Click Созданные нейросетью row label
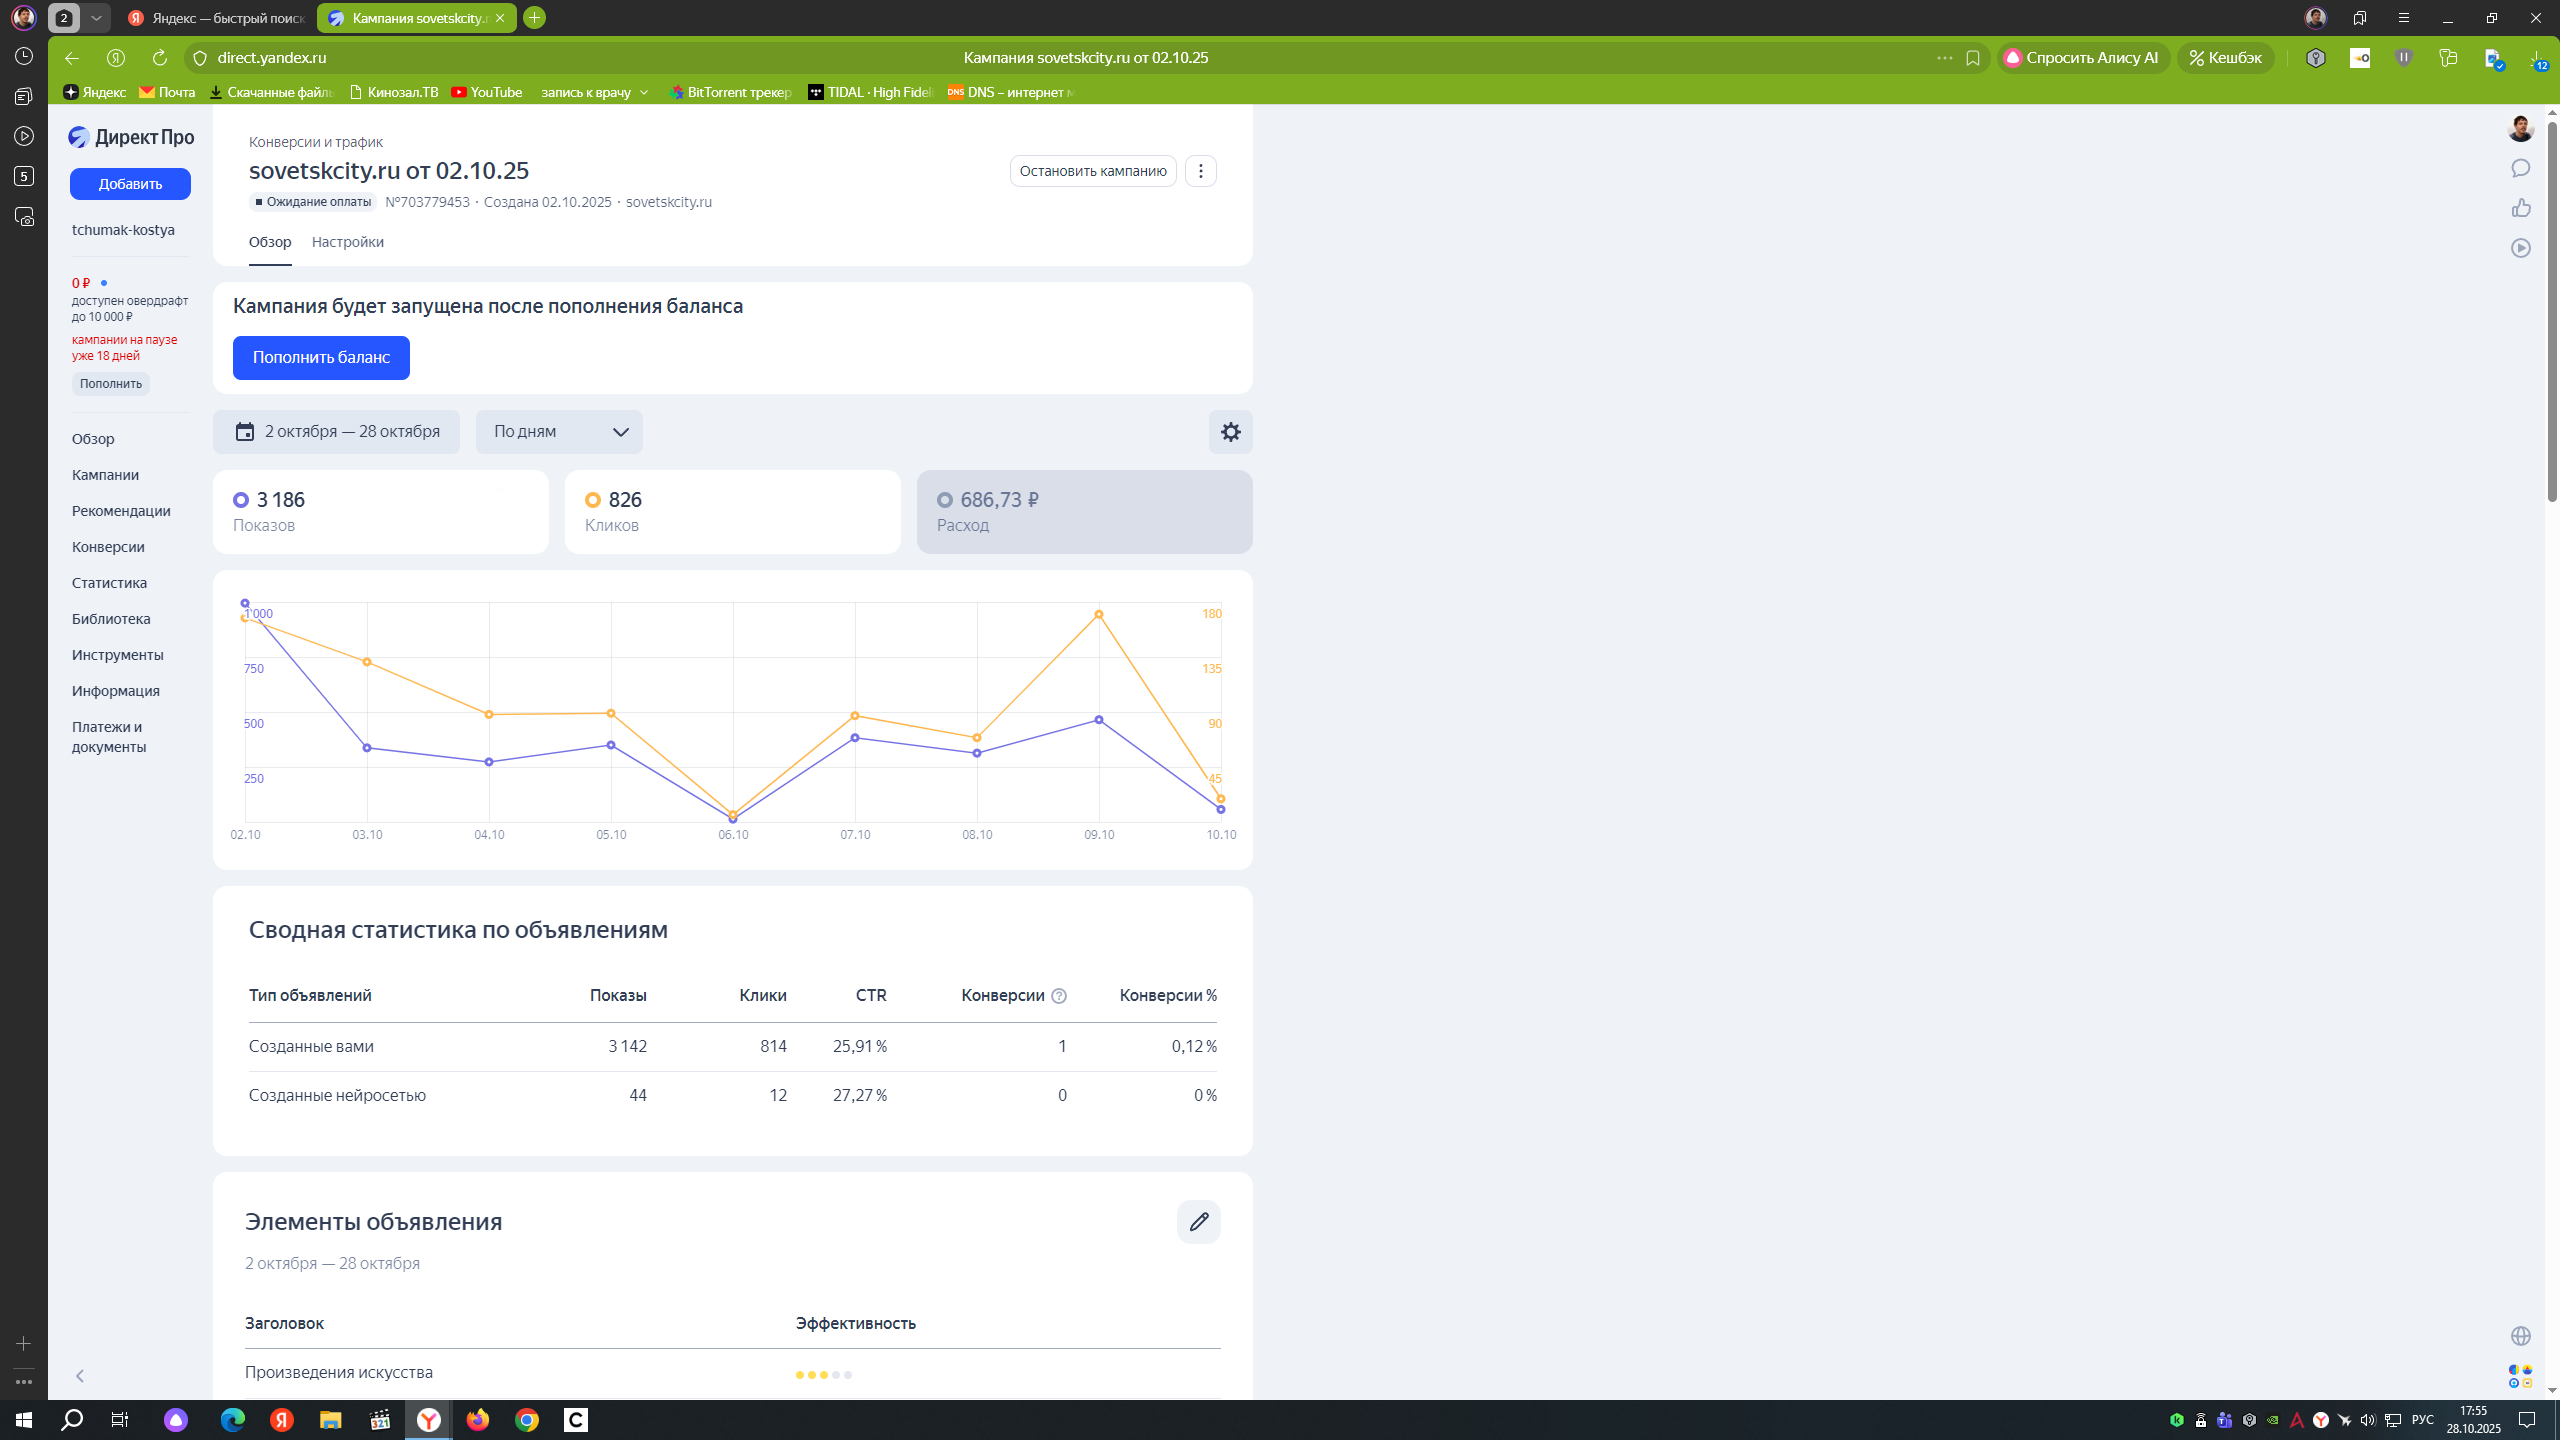This screenshot has width=2560, height=1440. [x=337, y=1095]
